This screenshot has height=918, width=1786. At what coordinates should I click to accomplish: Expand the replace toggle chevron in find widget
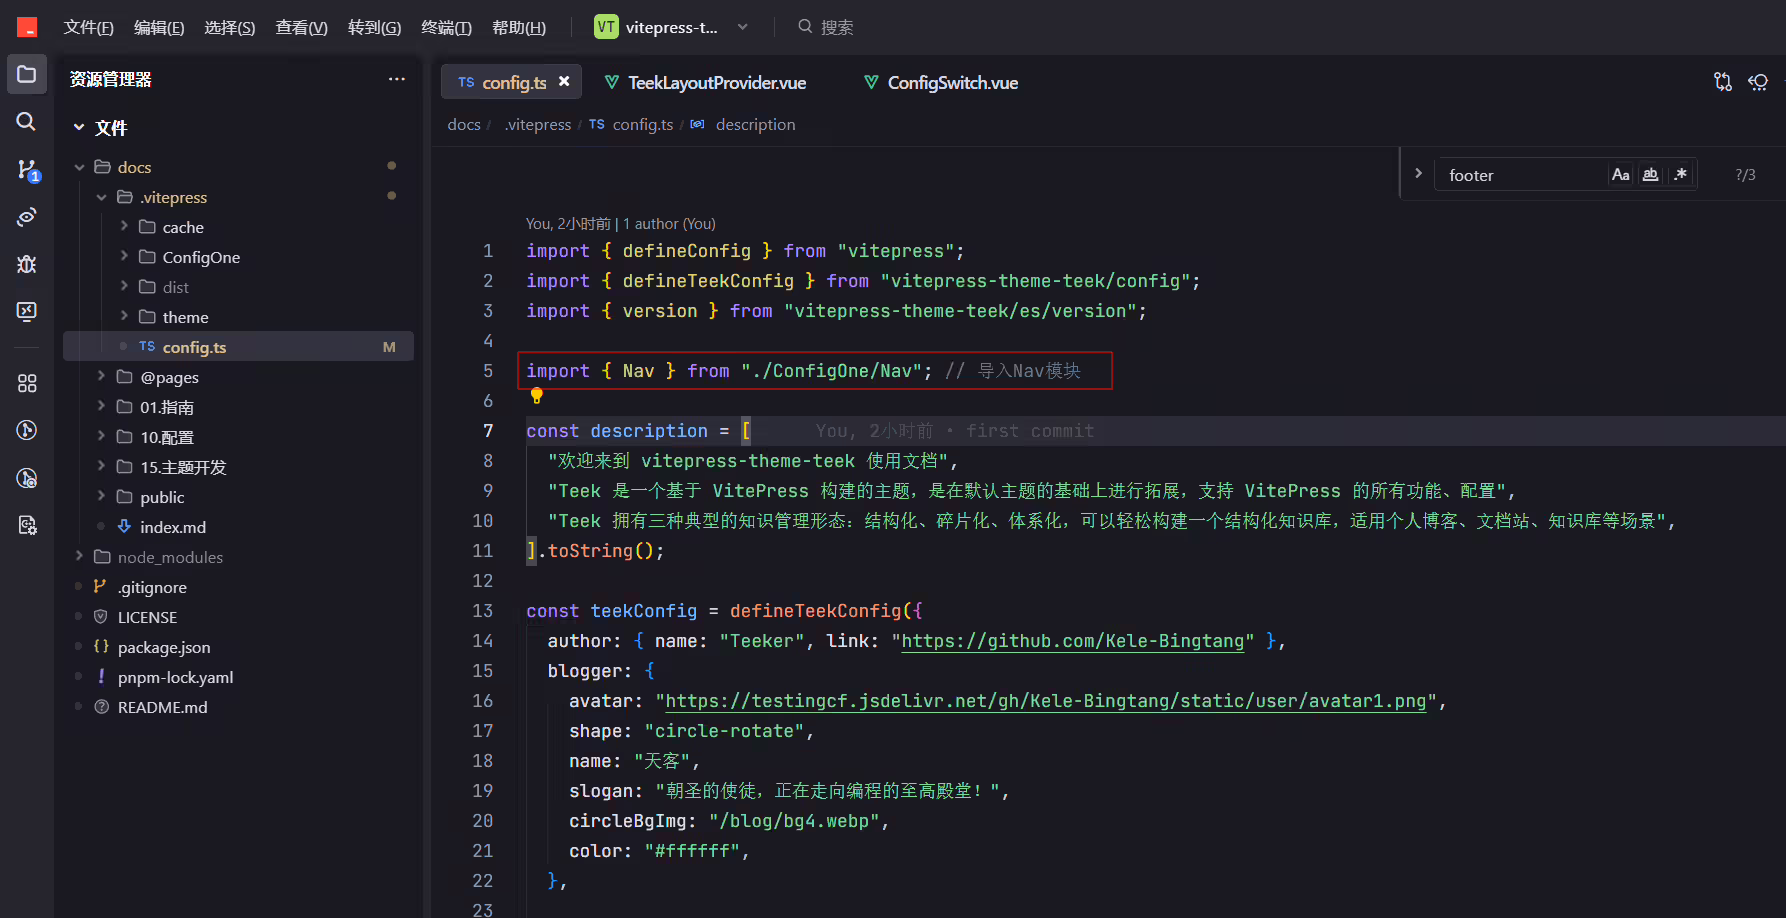pyautogui.click(x=1418, y=174)
